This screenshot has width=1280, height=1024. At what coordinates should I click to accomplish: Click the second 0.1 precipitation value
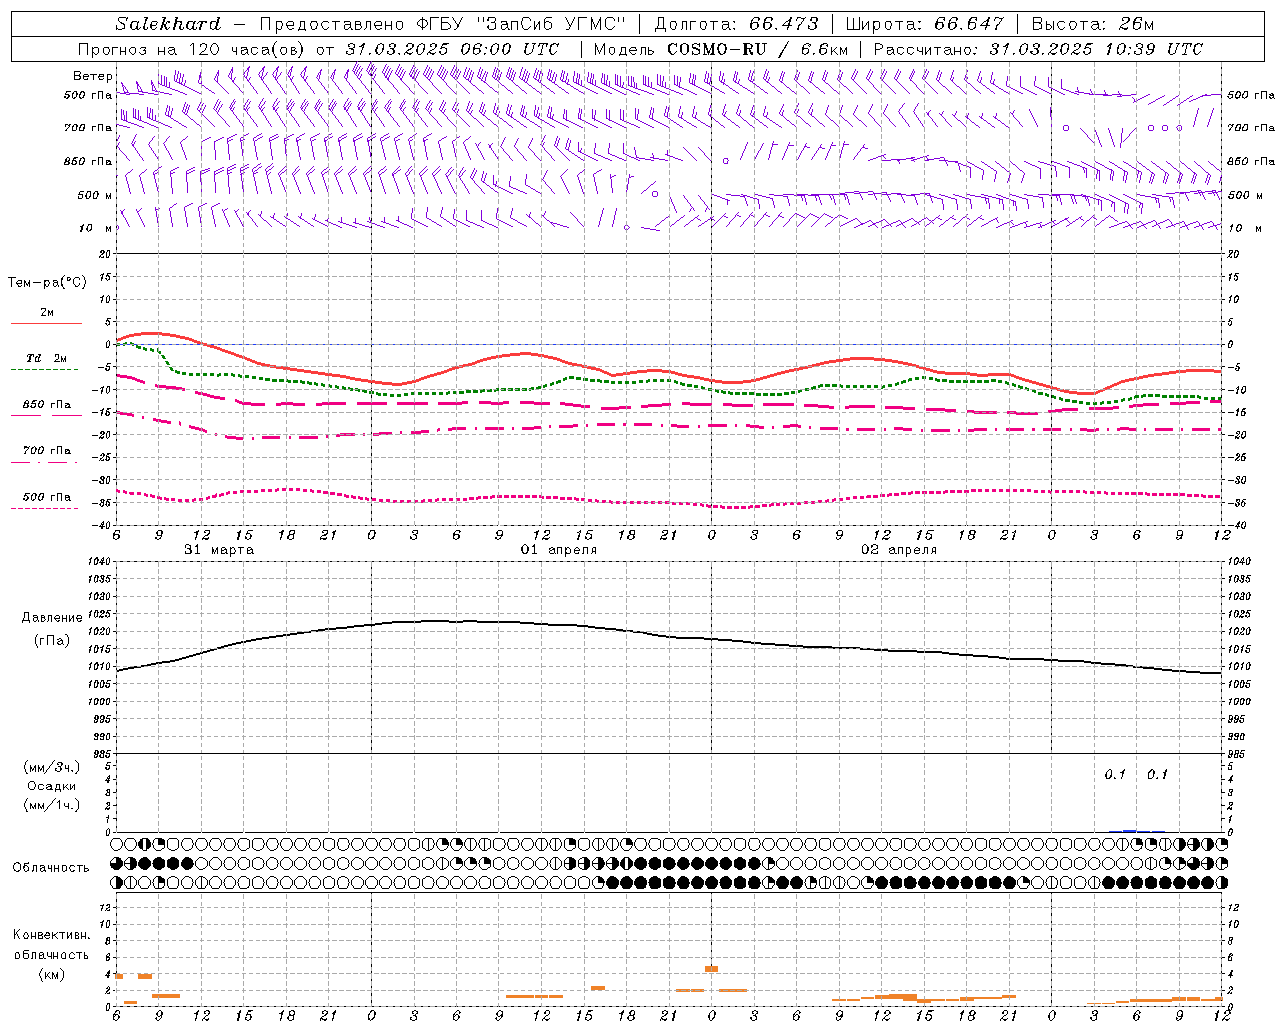(1157, 775)
